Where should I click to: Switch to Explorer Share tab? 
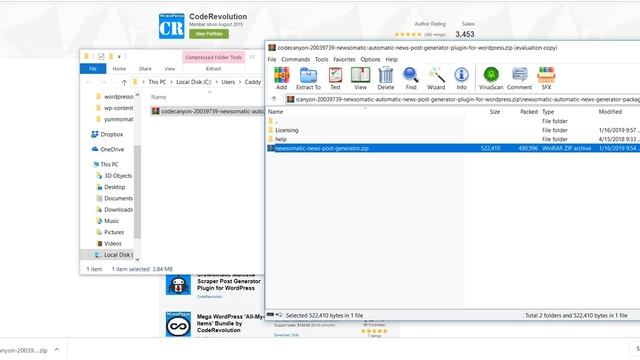[145, 69]
